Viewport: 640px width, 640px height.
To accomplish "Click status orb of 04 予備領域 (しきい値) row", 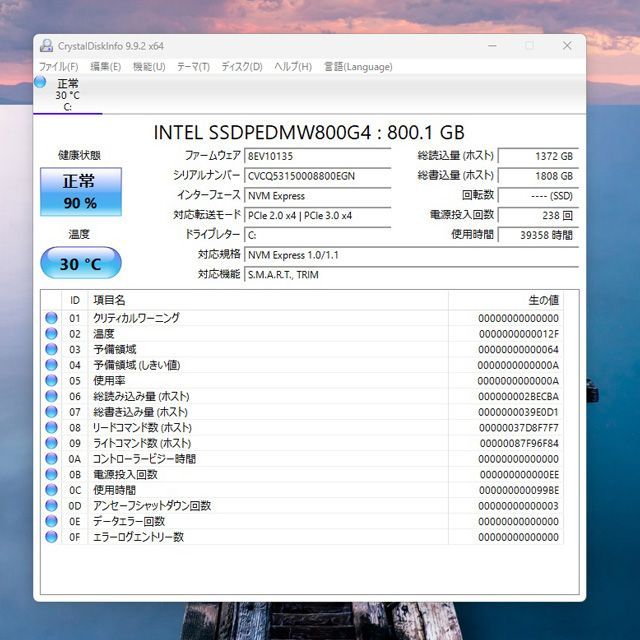I will (51, 365).
